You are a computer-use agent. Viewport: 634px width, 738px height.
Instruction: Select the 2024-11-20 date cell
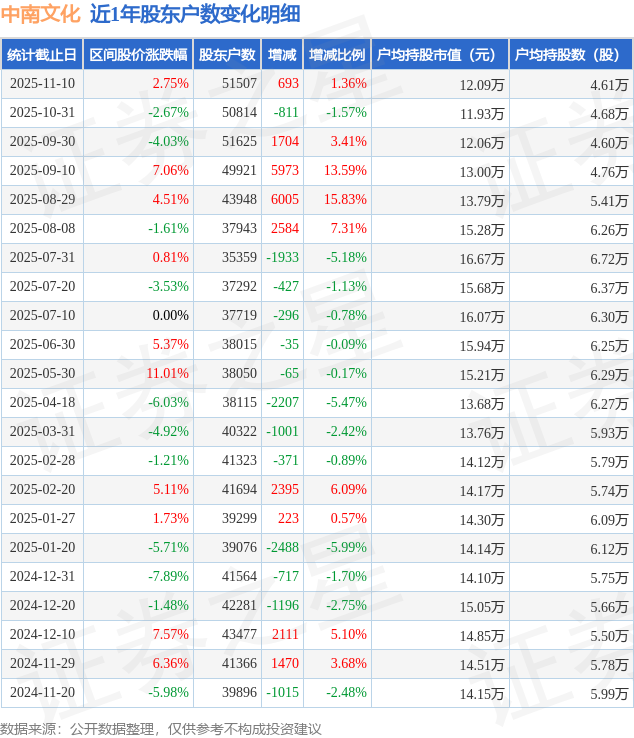42,692
